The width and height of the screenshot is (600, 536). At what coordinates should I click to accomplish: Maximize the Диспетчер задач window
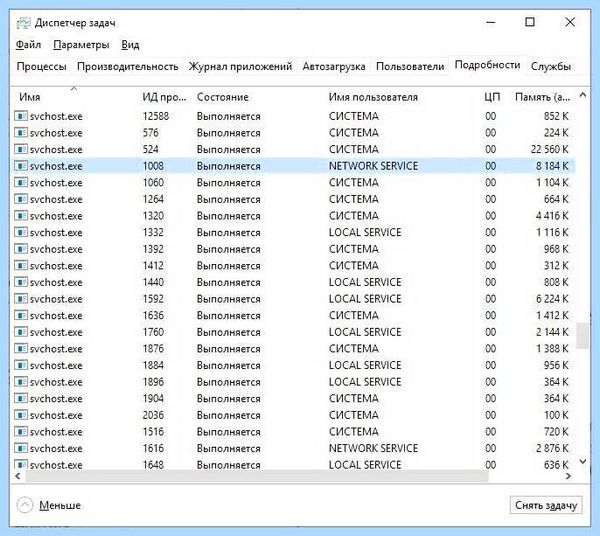[530, 22]
